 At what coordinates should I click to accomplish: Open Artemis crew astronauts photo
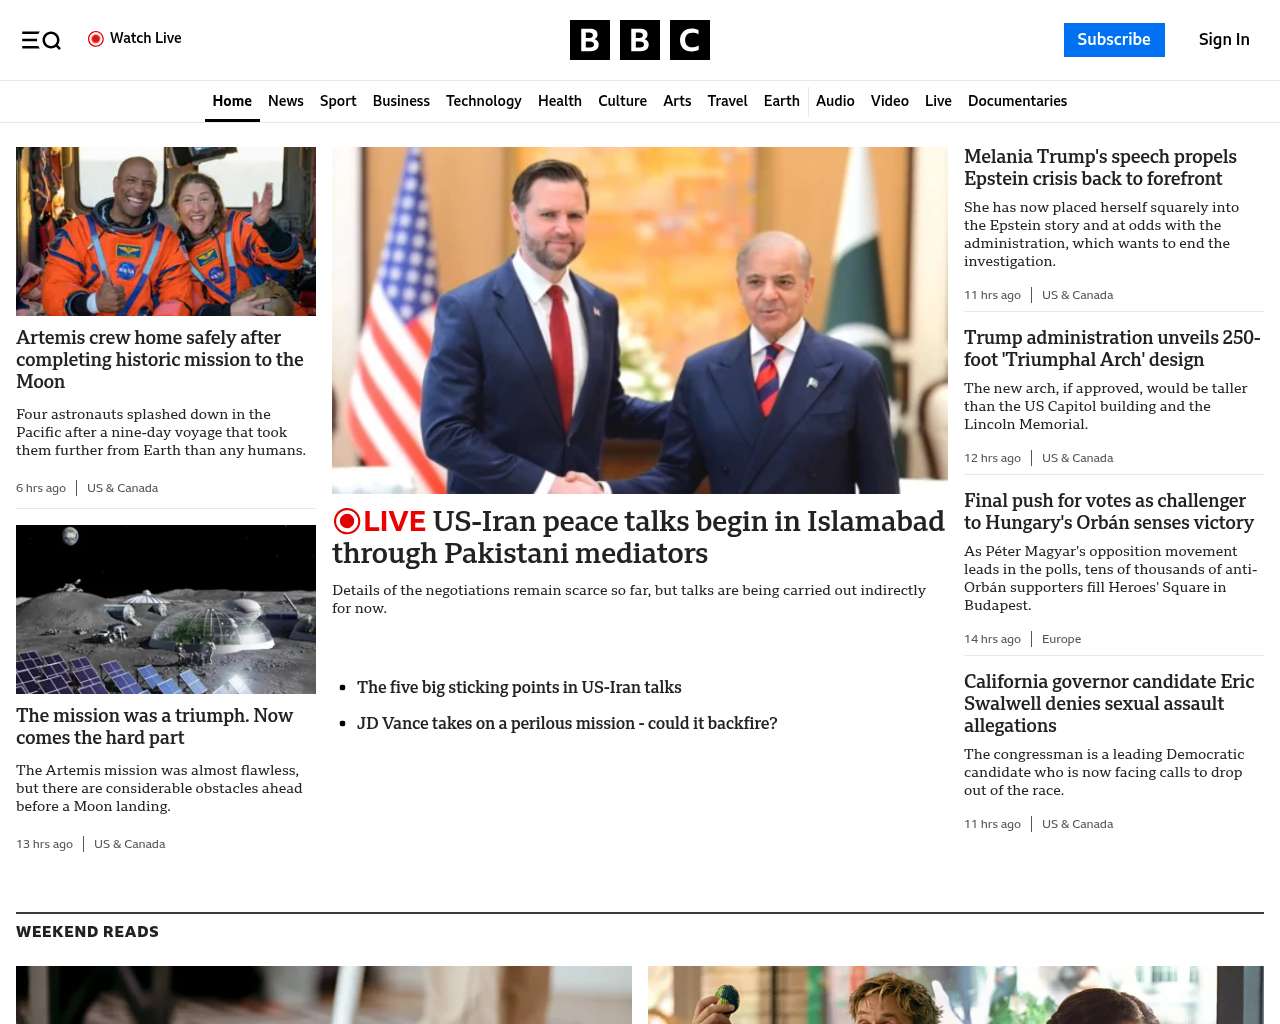pyautogui.click(x=166, y=231)
